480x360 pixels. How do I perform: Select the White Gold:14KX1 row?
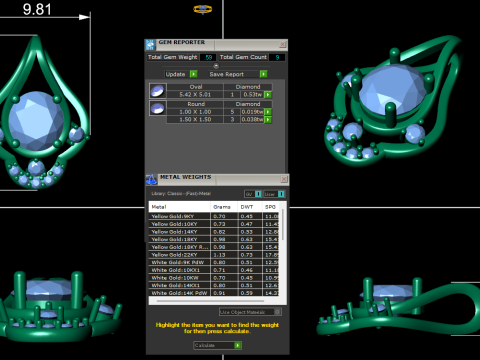pyautogui.click(x=214, y=285)
